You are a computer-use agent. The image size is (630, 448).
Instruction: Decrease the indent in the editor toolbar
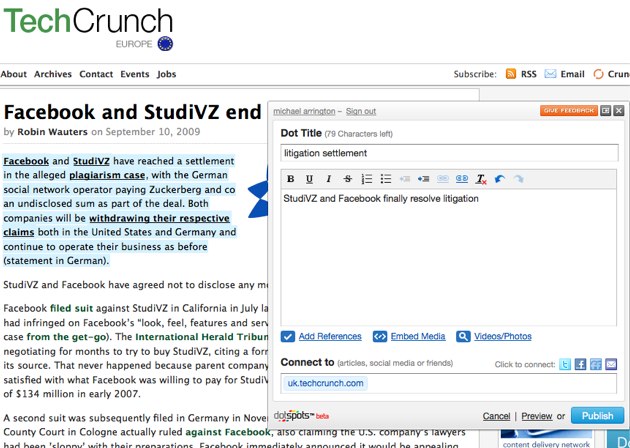click(x=405, y=179)
